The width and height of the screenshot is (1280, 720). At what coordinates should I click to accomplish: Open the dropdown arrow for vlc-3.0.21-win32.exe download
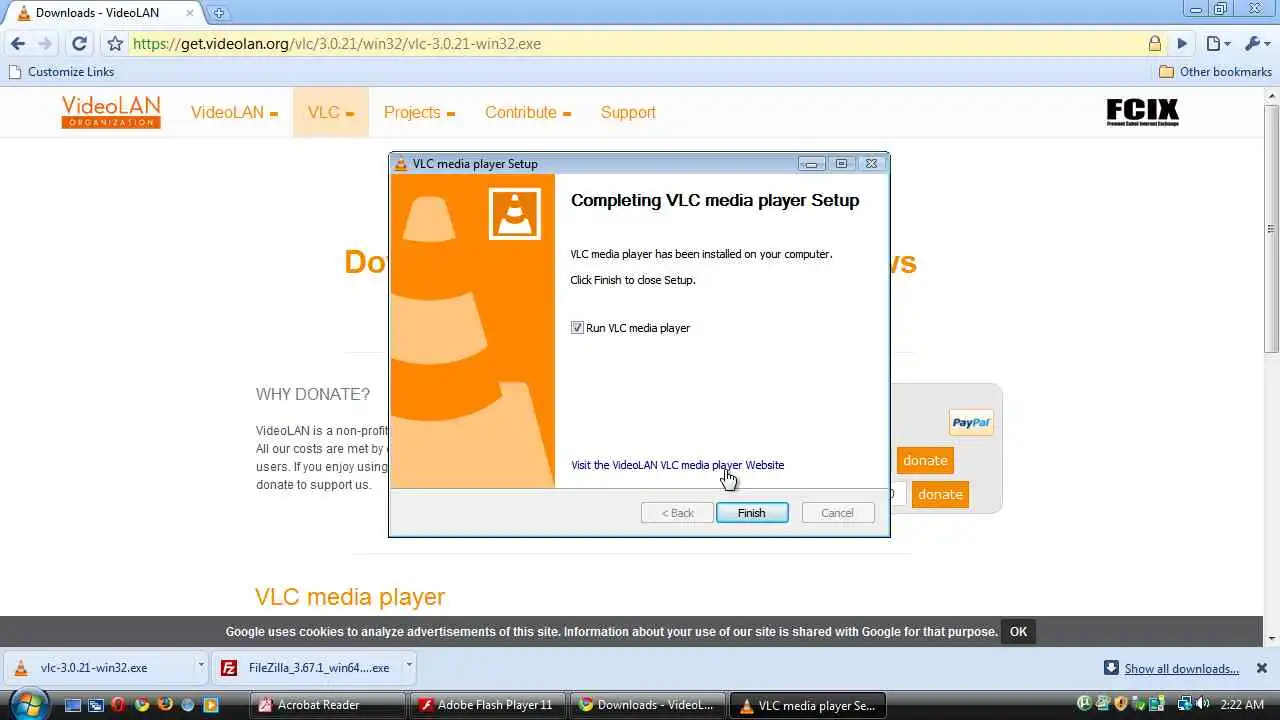click(200, 666)
